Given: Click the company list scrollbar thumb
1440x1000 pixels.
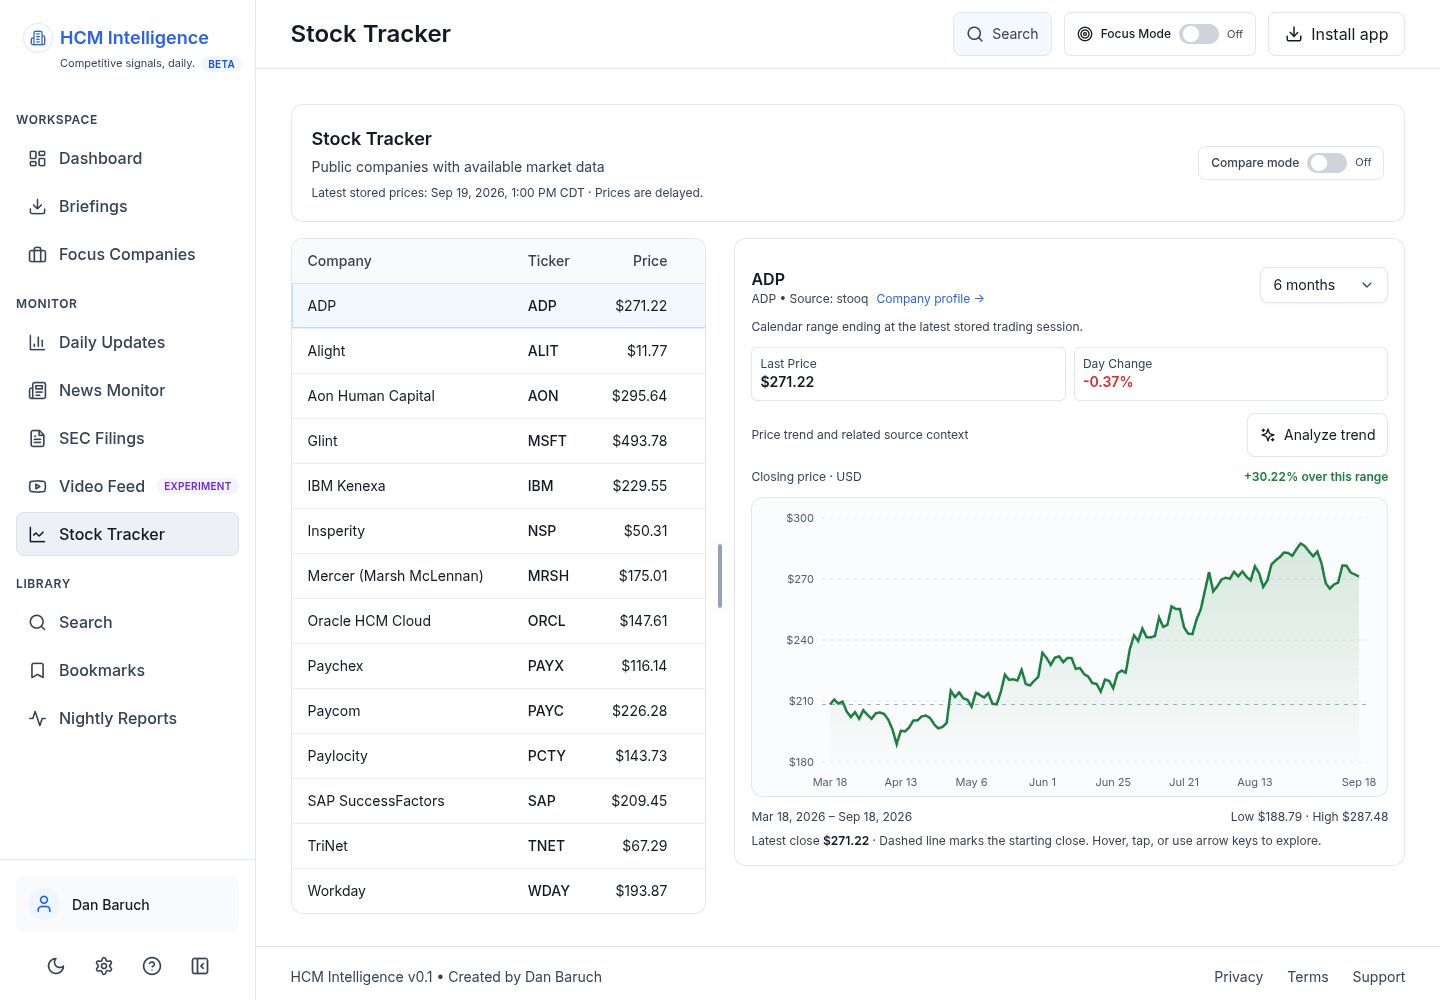Looking at the screenshot, I should pyautogui.click(x=720, y=576).
